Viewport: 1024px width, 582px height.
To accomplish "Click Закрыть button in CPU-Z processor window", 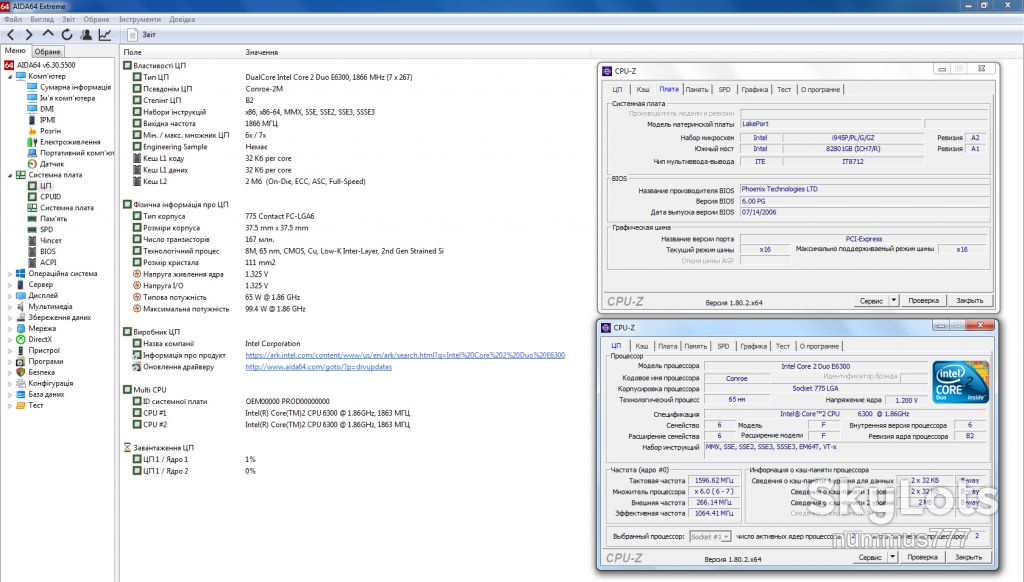I will pyautogui.click(x=968, y=557).
